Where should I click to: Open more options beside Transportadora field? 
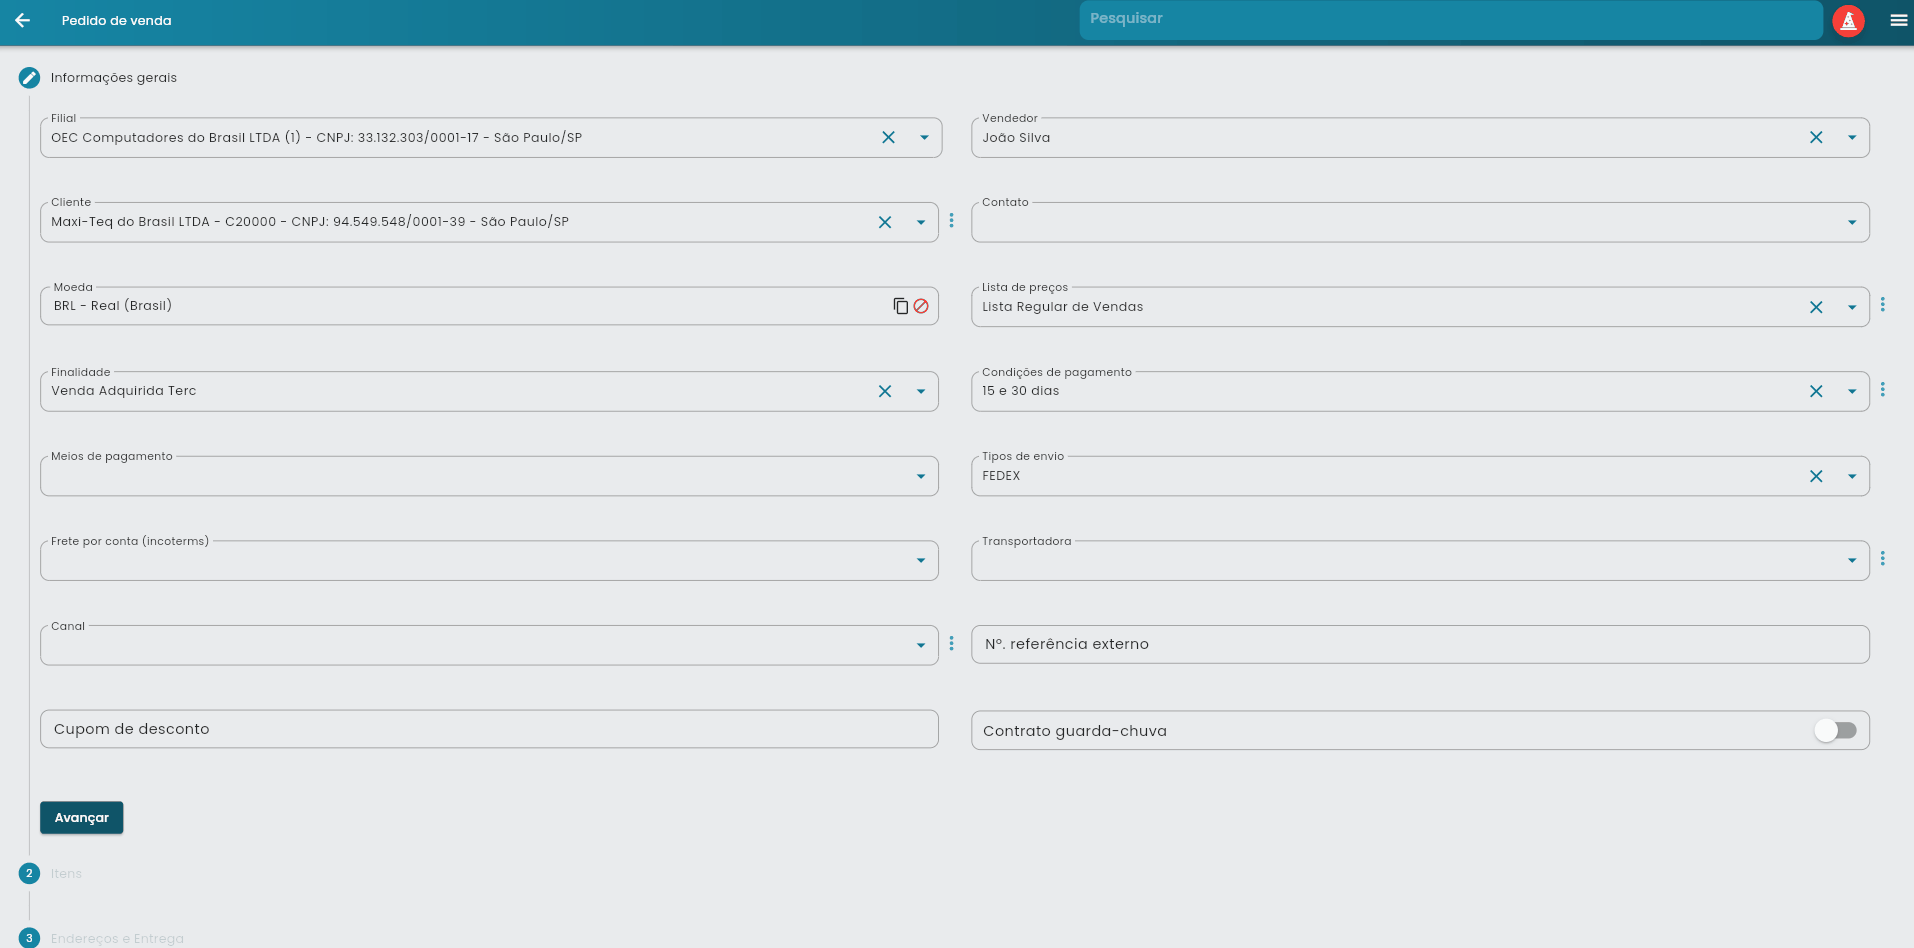(x=1882, y=559)
